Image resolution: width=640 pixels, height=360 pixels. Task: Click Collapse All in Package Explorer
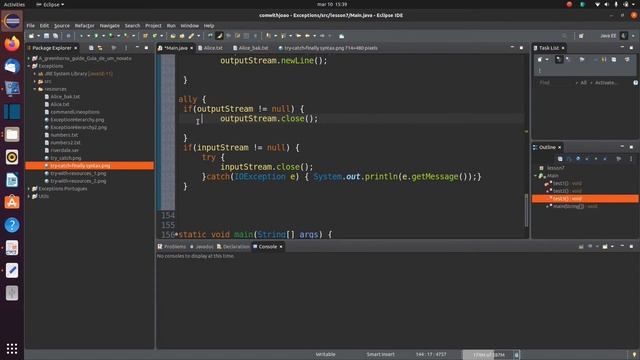click(x=91, y=48)
